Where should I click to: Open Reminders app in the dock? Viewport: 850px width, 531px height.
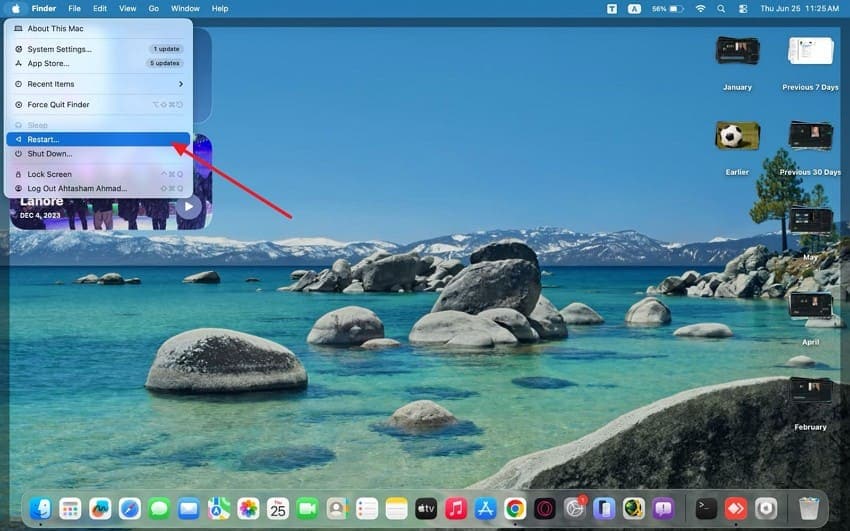click(367, 509)
